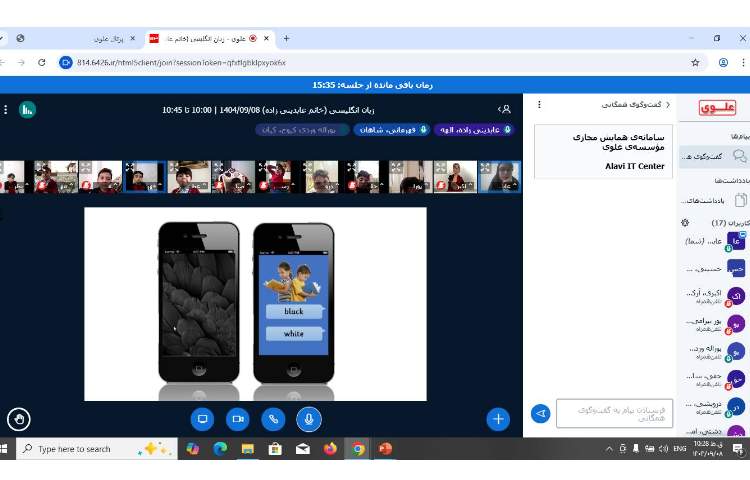Click the public chat message input field
This screenshot has height=480, width=750.
coord(614,413)
